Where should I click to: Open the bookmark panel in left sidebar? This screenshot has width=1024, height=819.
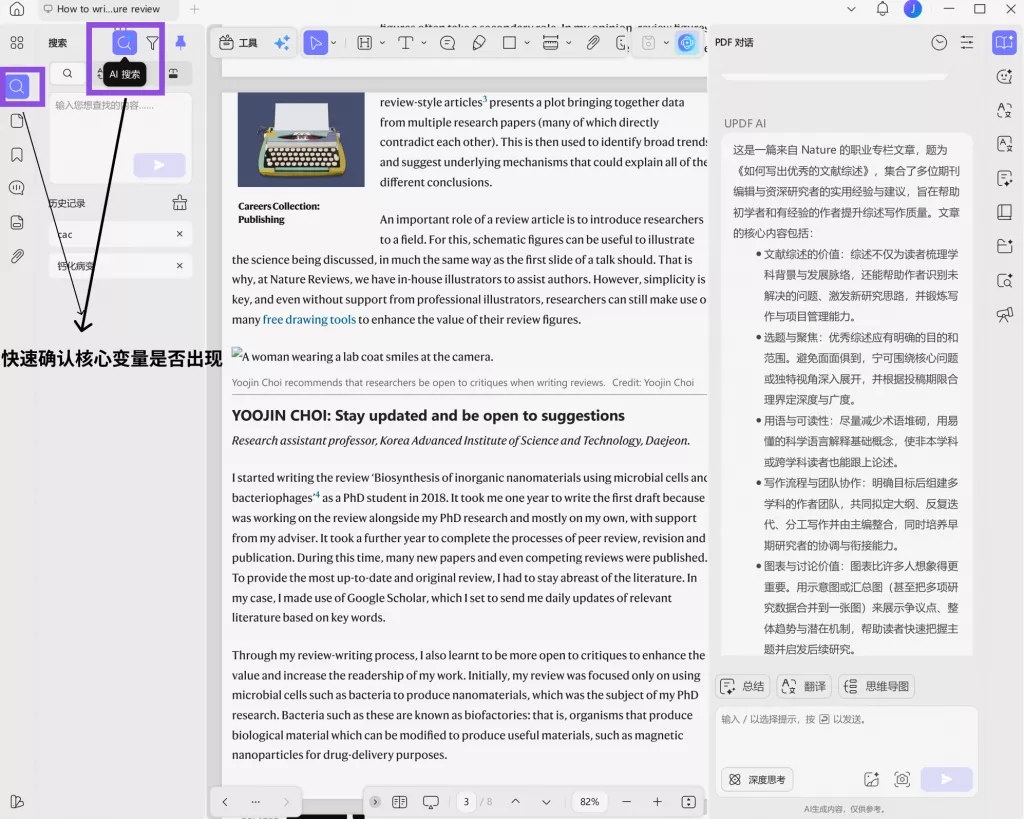coord(17,155)
